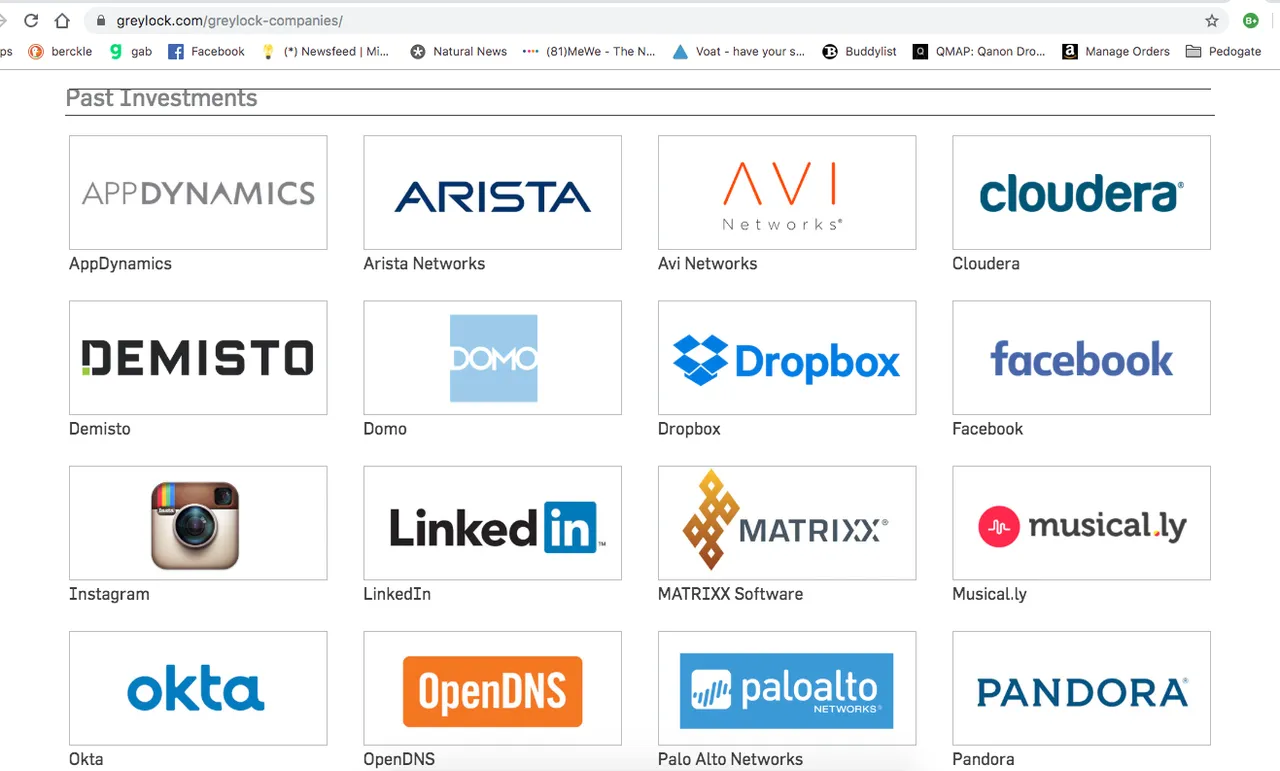The height and width of the screenshot is (771, 1280).
Task: Open the Pedogate bookmarks folder
Action: [1223, 51]
